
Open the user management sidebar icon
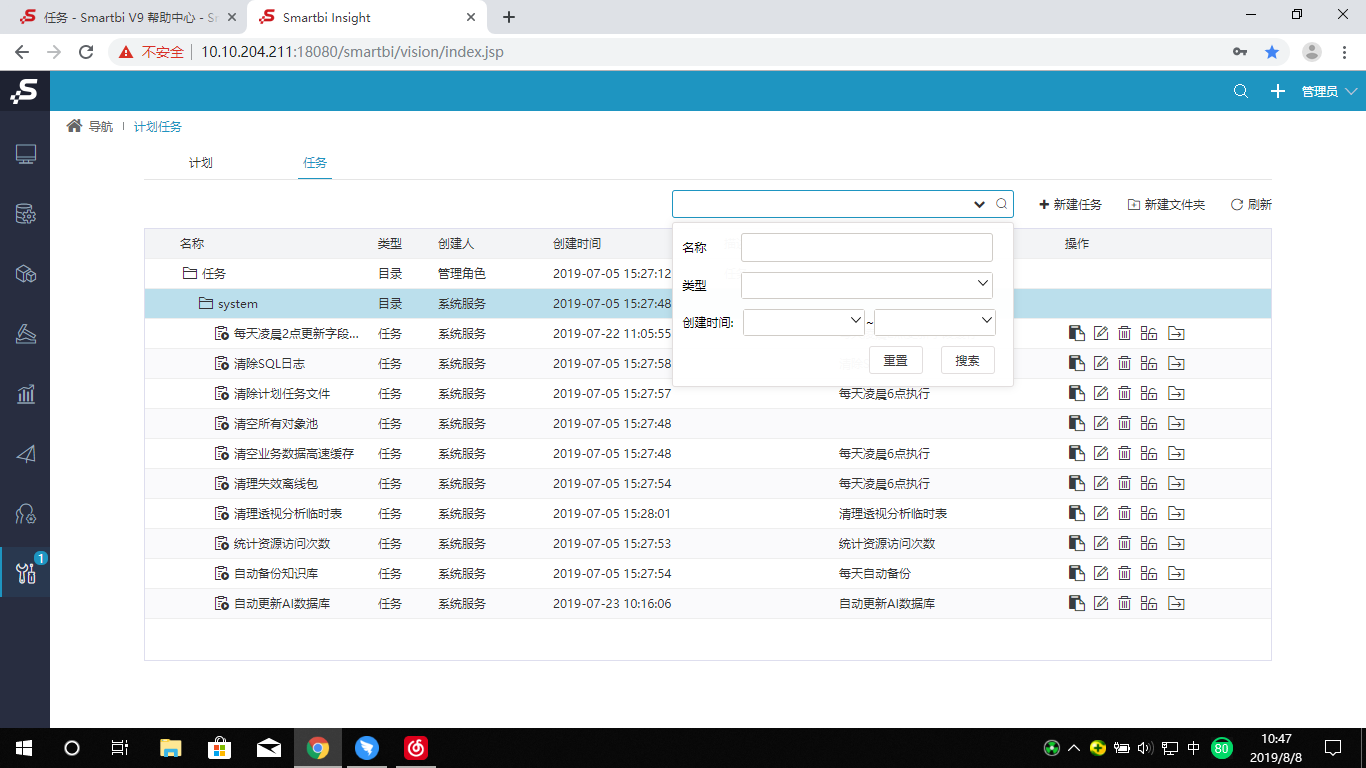26,514
